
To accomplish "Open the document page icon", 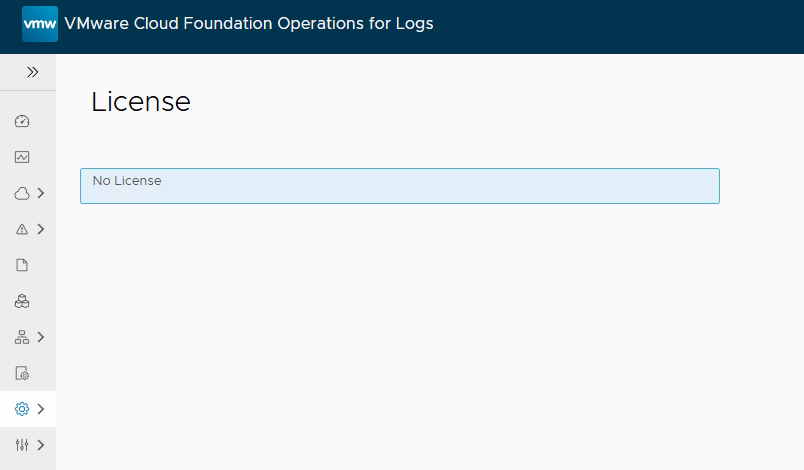I will point(22,265).
